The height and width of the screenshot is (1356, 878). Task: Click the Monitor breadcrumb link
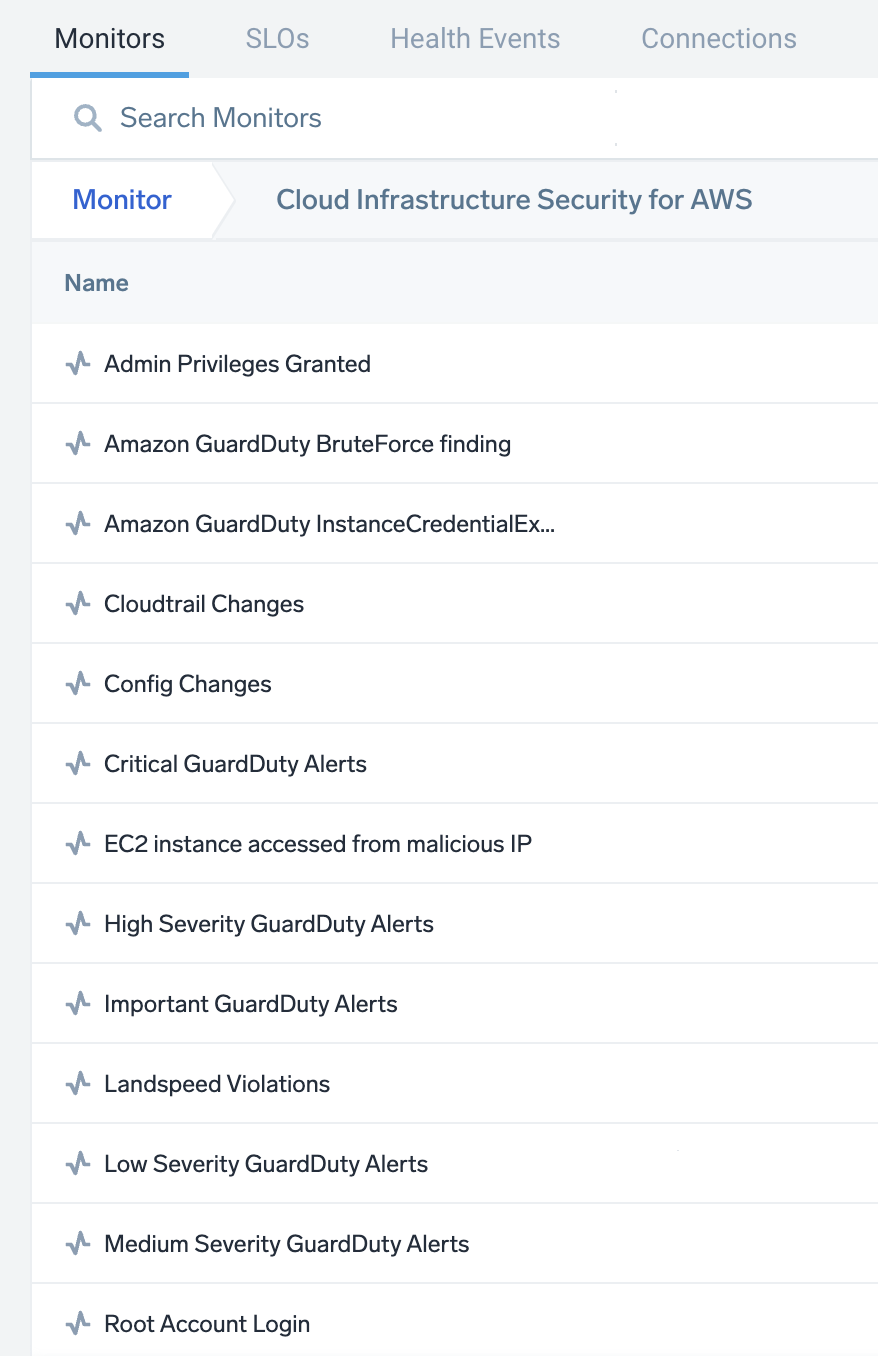[122, 200]
